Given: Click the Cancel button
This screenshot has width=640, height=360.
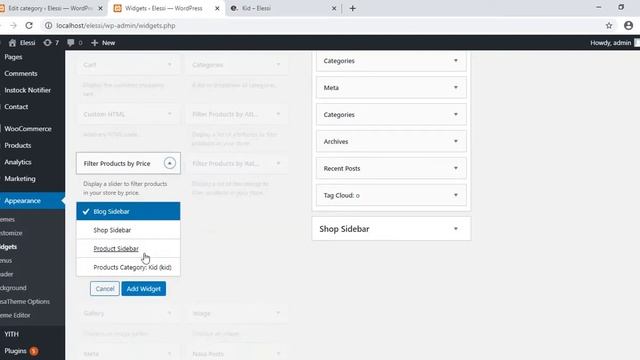Looking at the screenshot, I should click(x=105, y=289).
